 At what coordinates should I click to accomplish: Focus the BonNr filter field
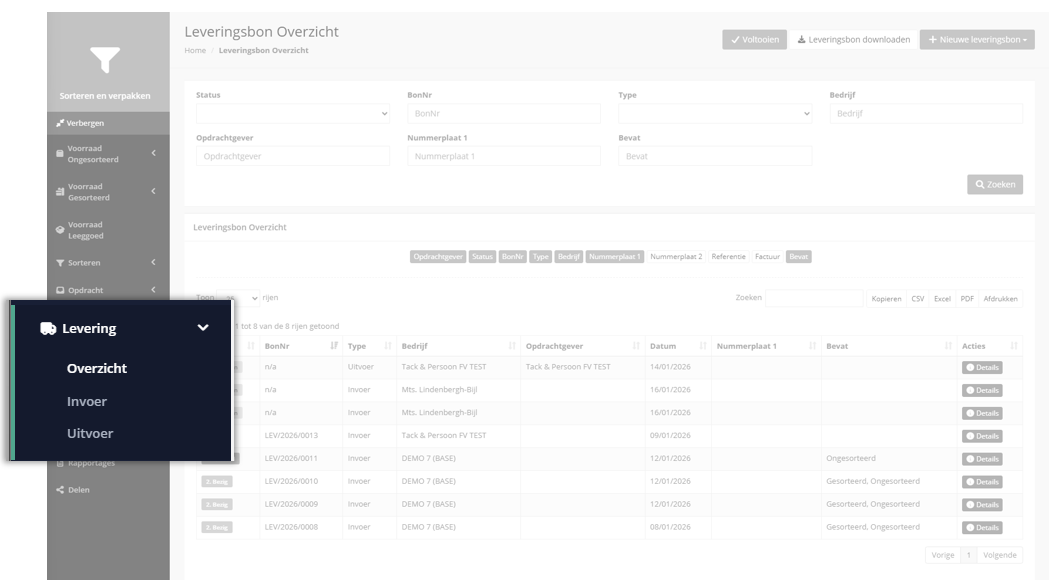pos(504,113)
